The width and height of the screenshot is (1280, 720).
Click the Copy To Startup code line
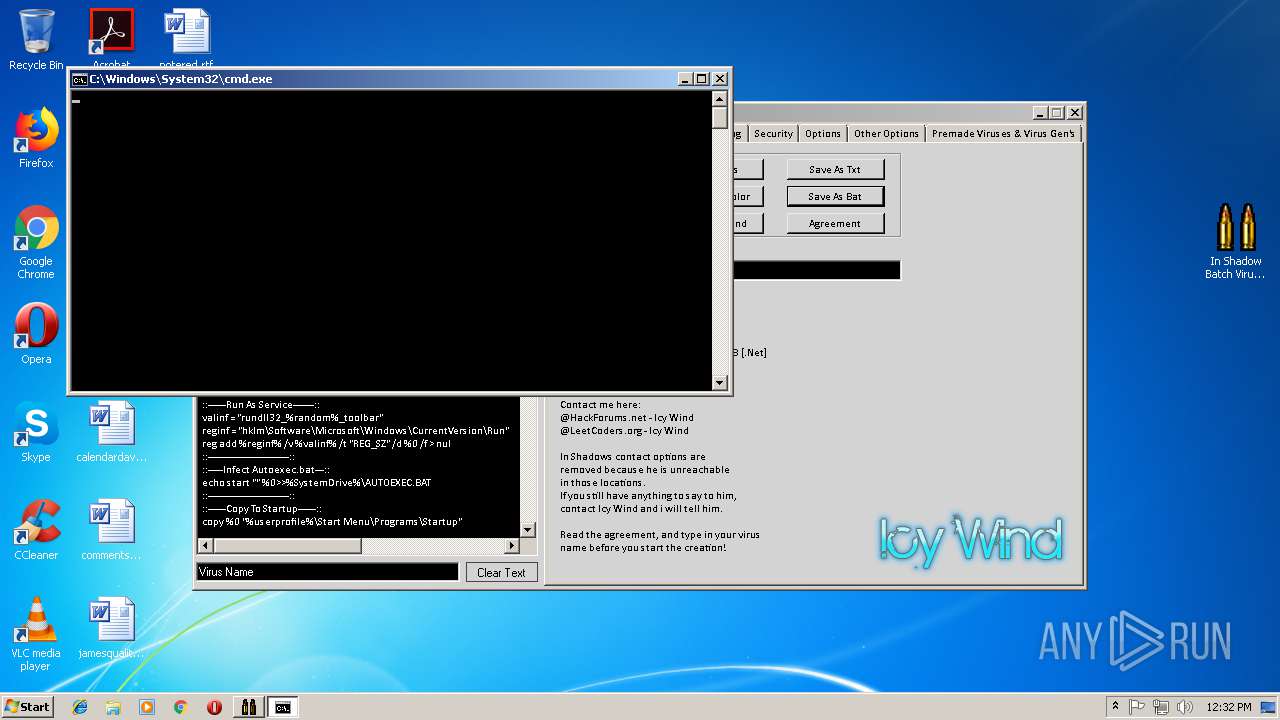click(x=261, y=509)
